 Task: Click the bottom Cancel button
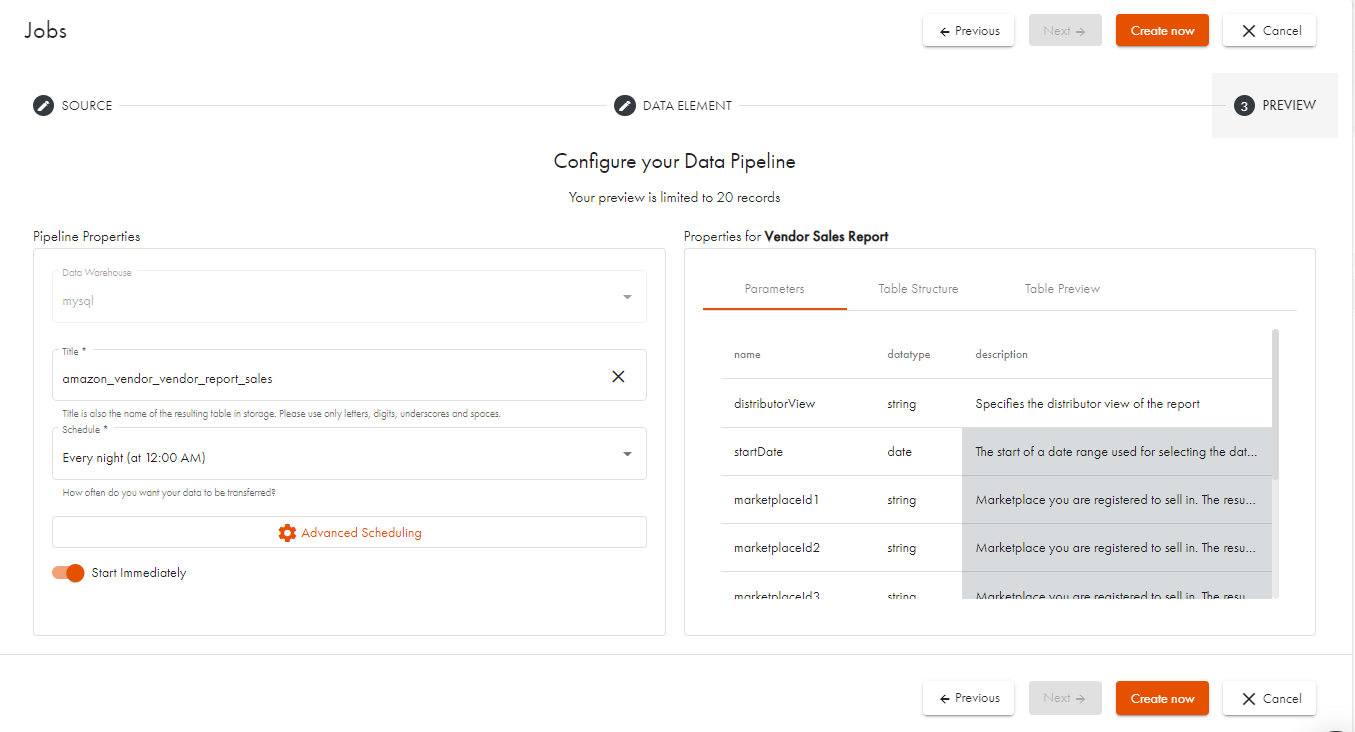pyautogui.click(x=1269, y=698)
